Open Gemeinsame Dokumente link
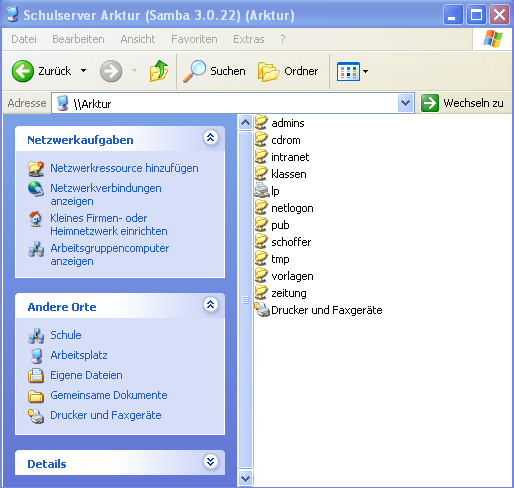The height and width of the screenshot is (488, 514). click(109, 395)
